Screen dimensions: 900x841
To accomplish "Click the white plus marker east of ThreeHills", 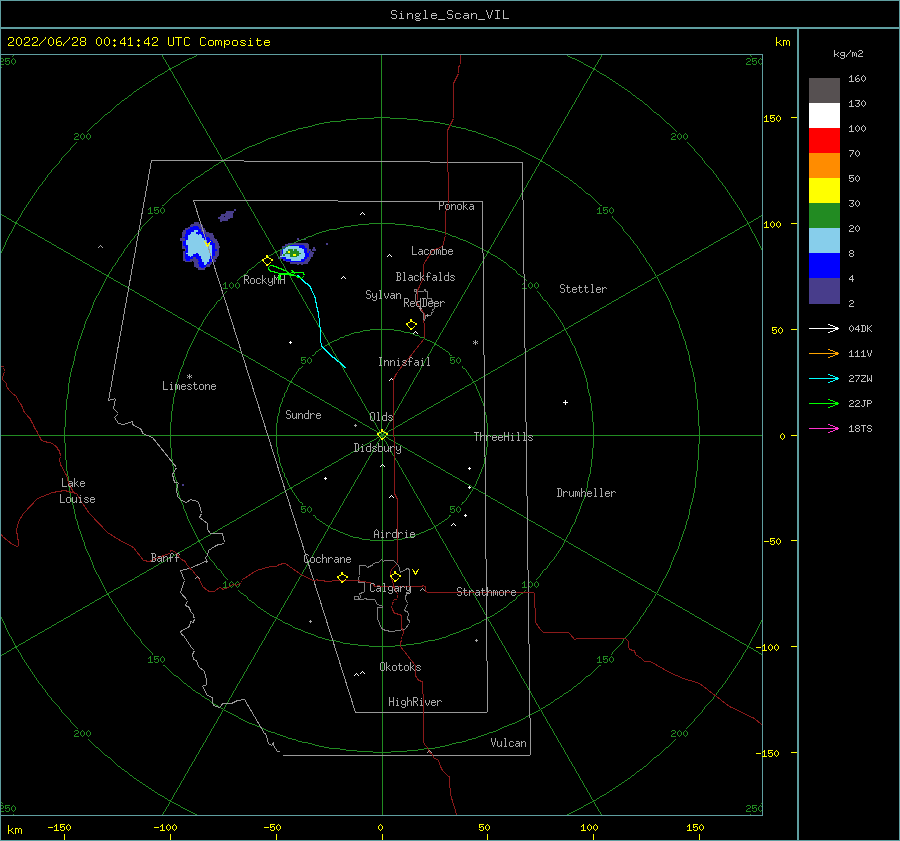I will tap(565, 402).
